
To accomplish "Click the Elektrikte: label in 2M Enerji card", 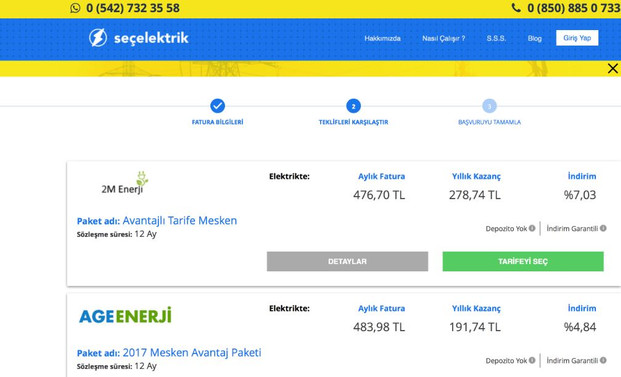I will 289,176.
